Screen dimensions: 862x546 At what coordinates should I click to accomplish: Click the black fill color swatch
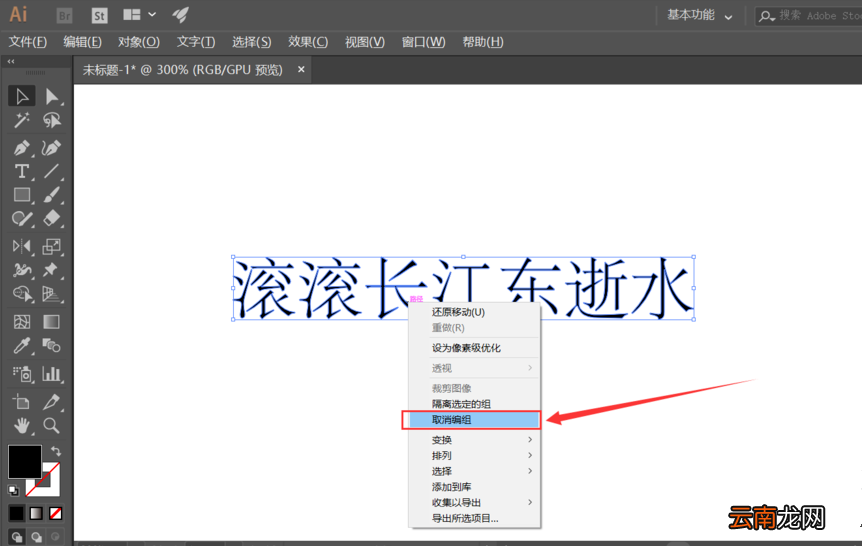(25, 461)
